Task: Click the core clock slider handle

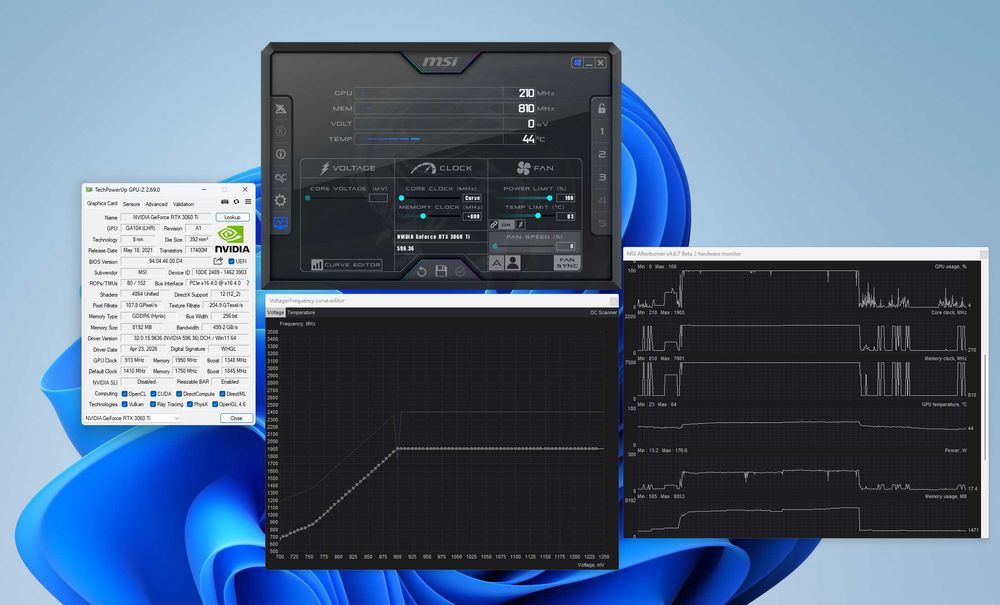Action: pos(401,198)
